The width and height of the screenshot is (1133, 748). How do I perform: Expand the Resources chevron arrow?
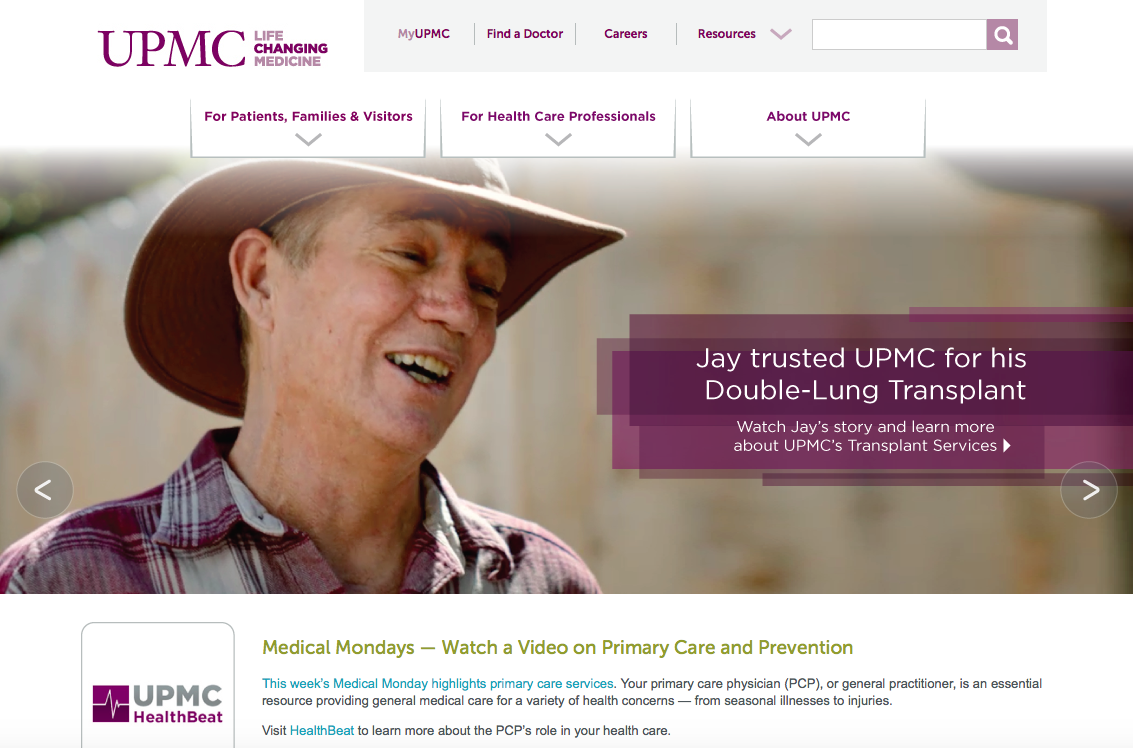[781, 34]
